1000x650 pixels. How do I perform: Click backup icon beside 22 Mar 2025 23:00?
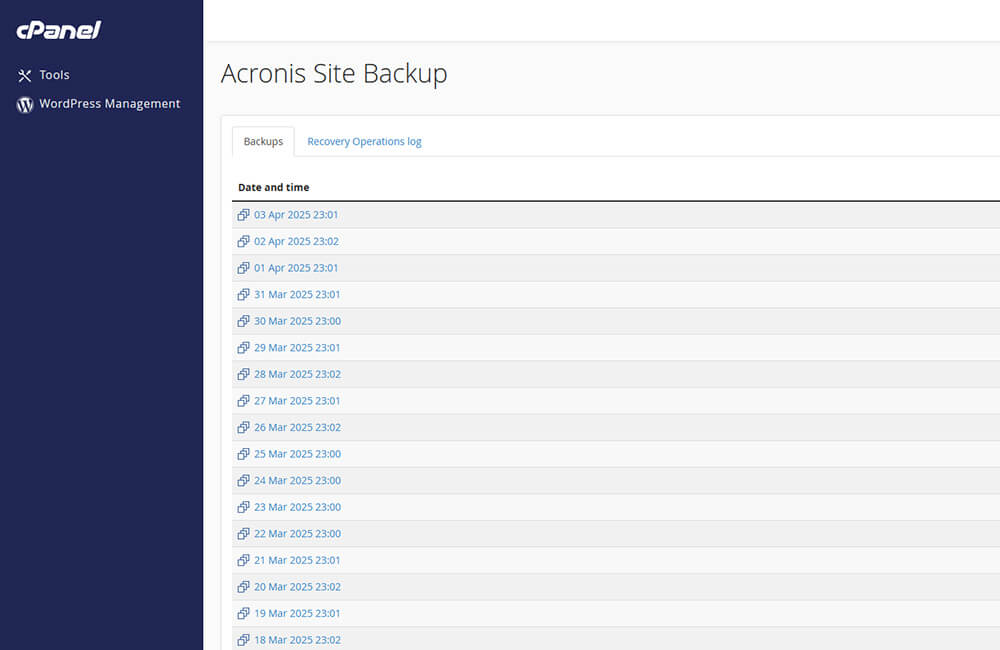click(243, 534)
